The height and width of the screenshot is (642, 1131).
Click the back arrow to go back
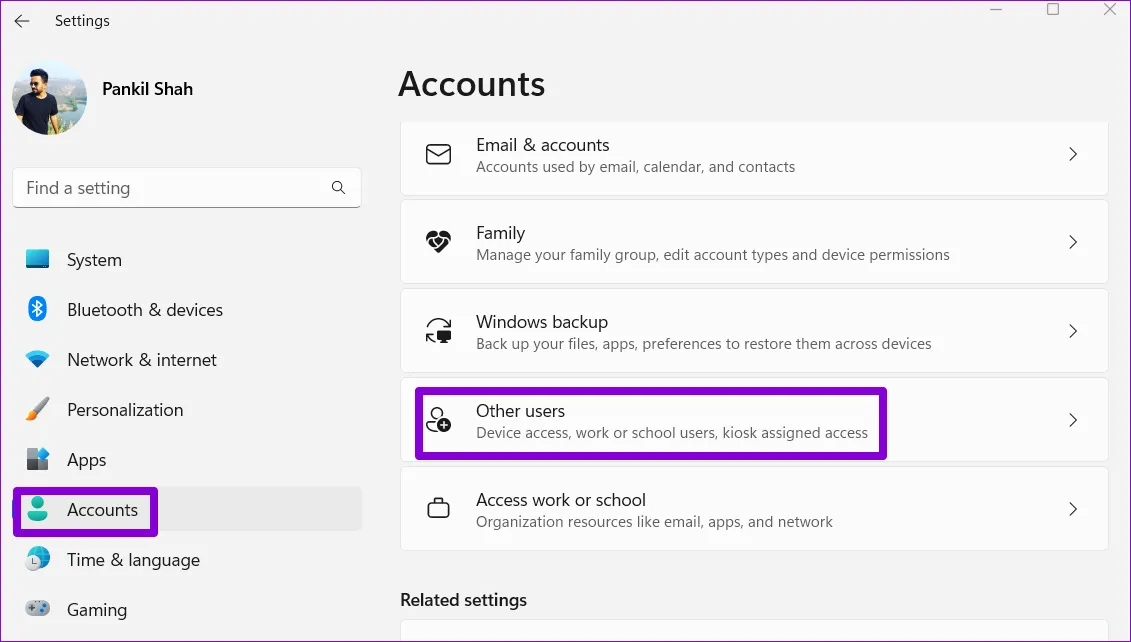[x=22, y=20]
